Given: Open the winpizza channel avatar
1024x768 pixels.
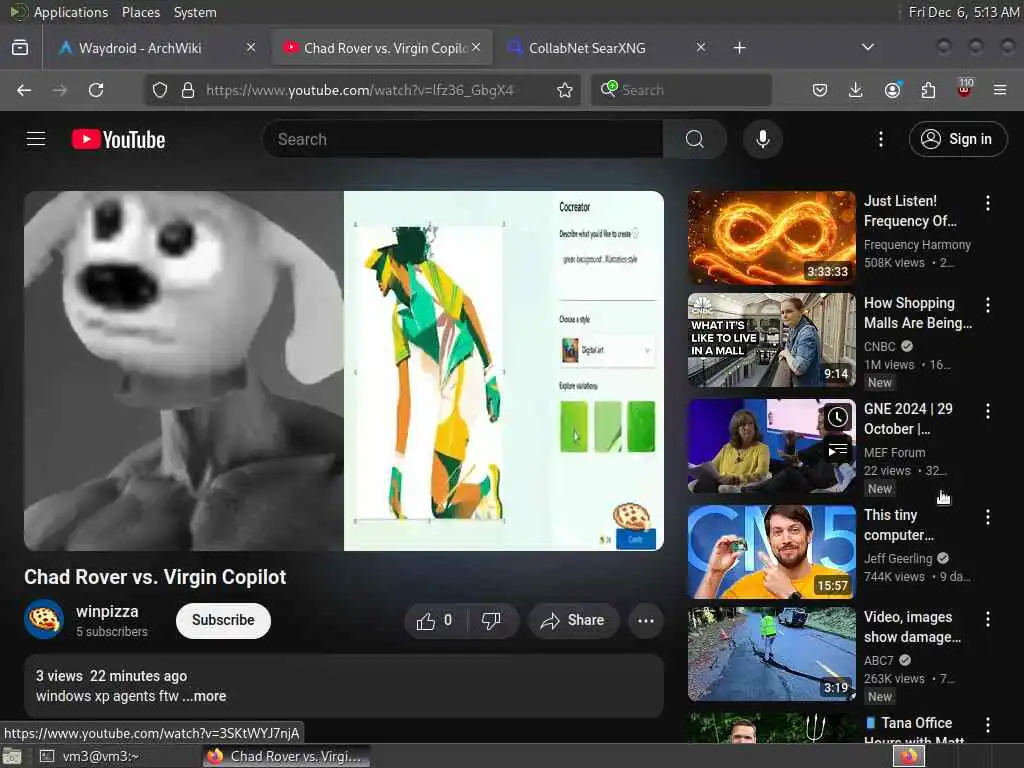Looking at the screenshot, I should click(x=44, y=619).
